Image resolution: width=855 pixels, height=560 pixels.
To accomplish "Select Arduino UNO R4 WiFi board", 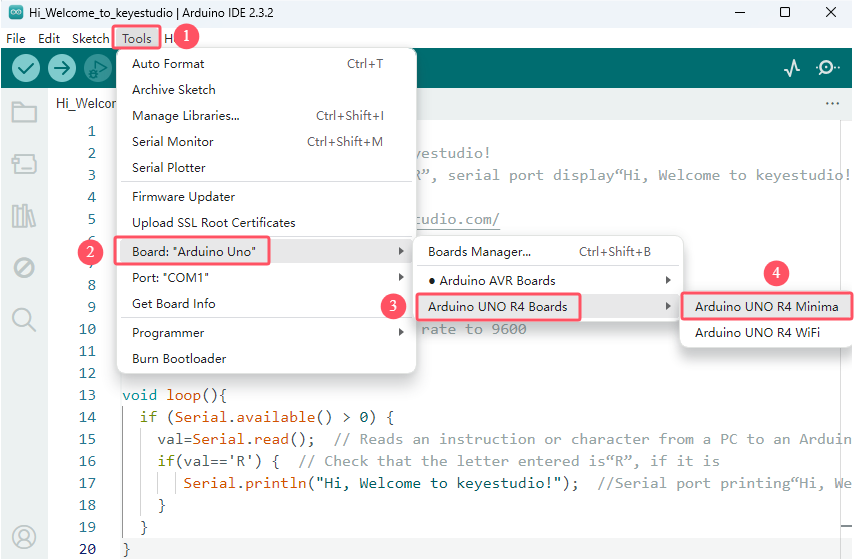I will [766, 333].
